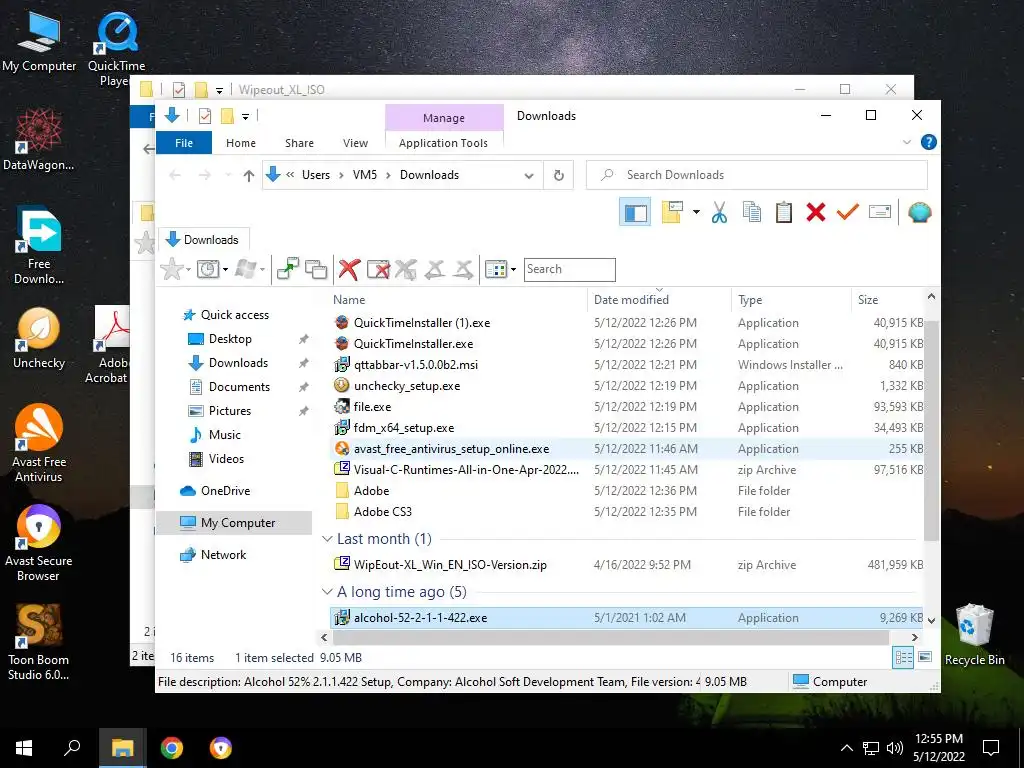
Task: Click VM5 in the address breadcrumb
Action: click(364, 175)
